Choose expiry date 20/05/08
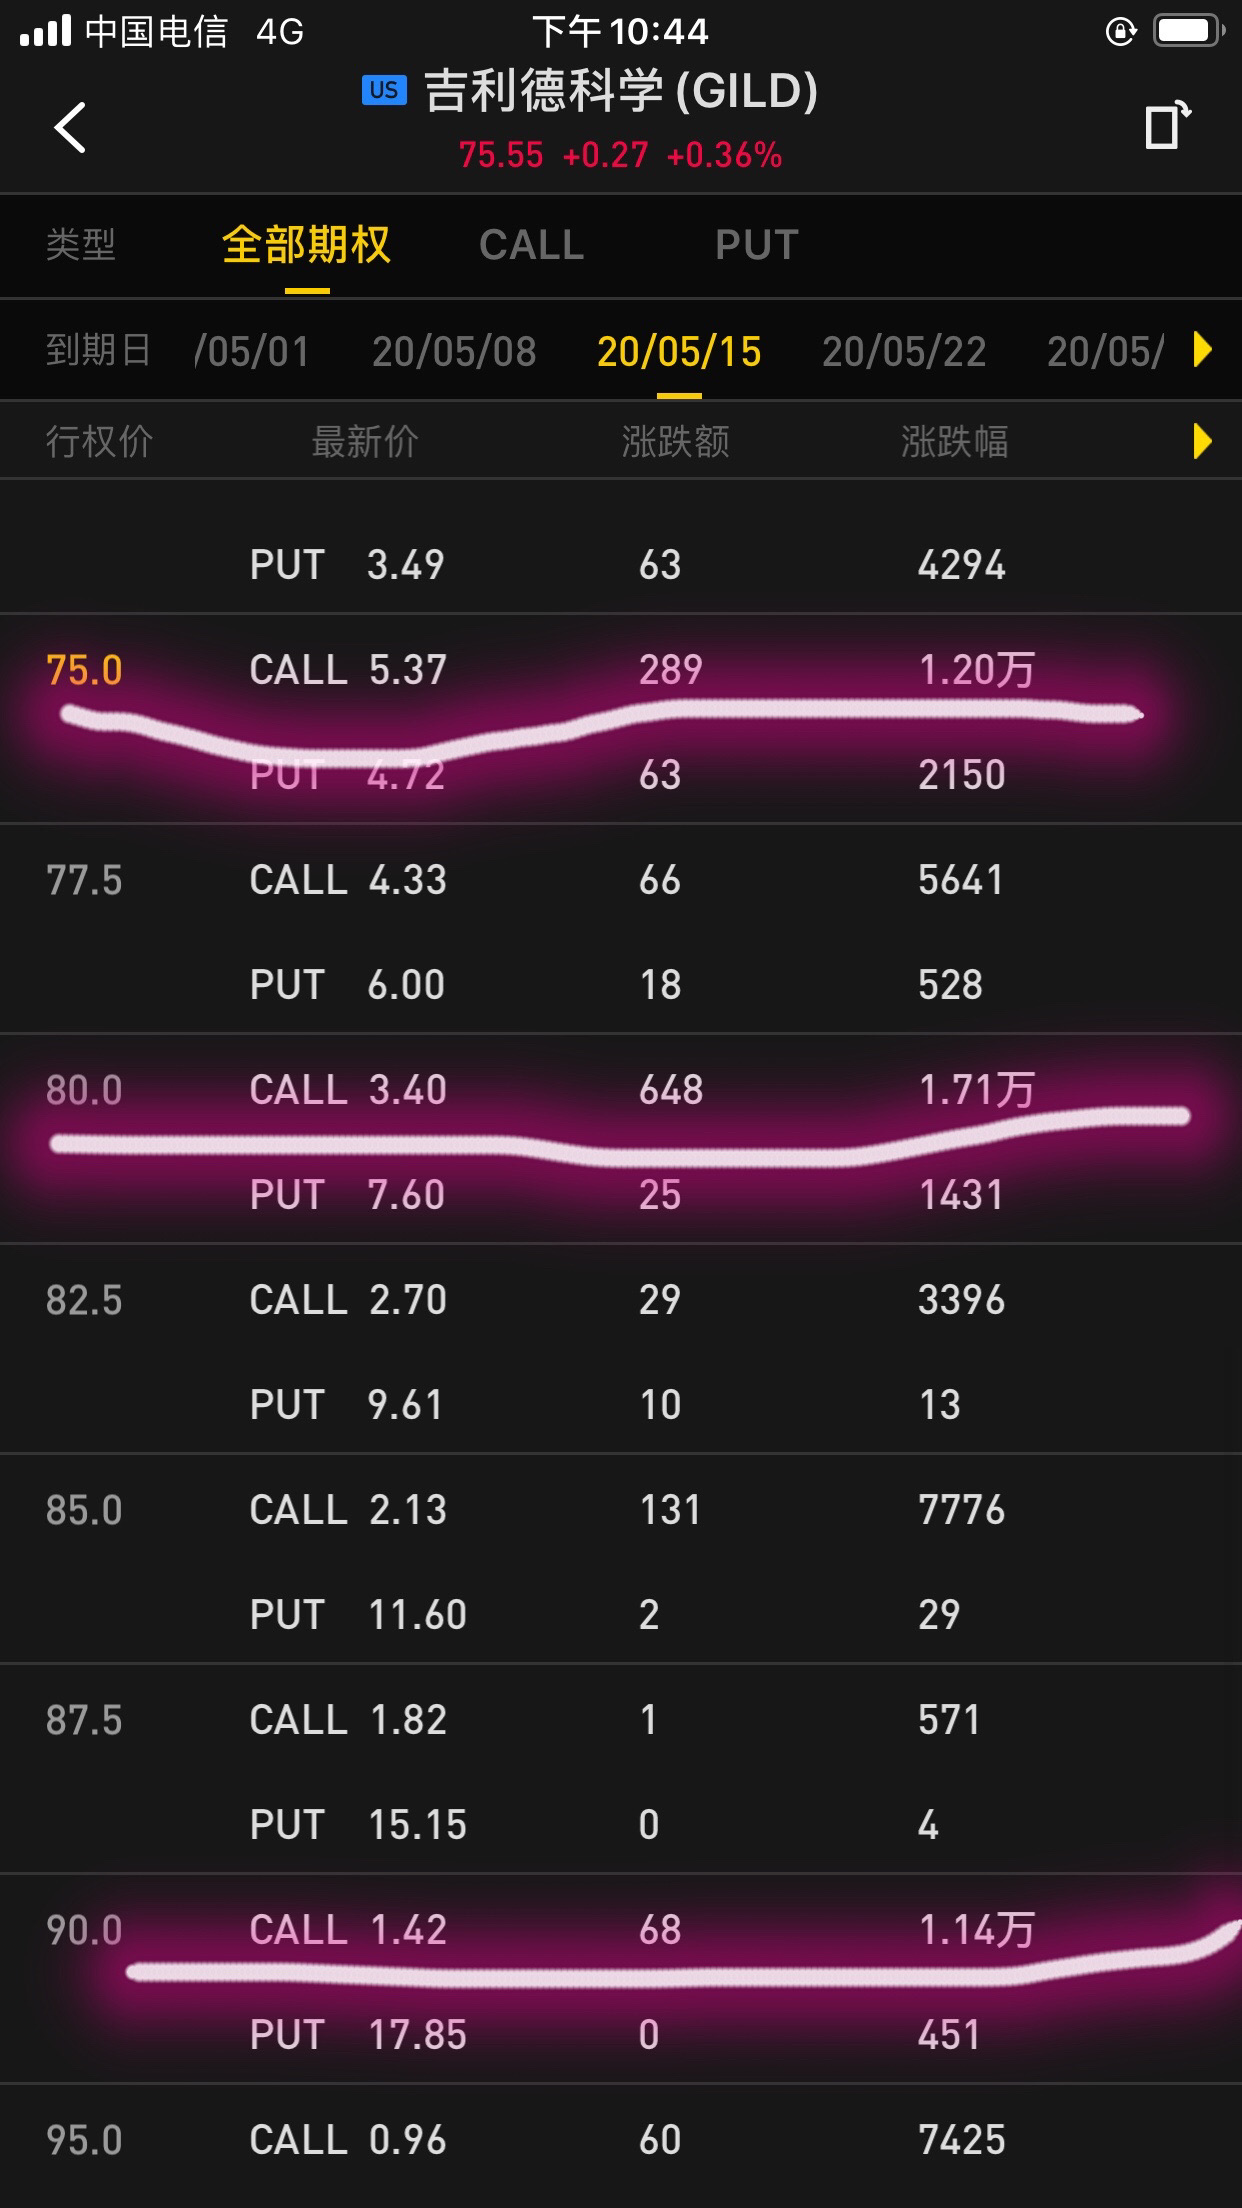Viewport: 1242px width, 2208px height. (x=454, y=351)
